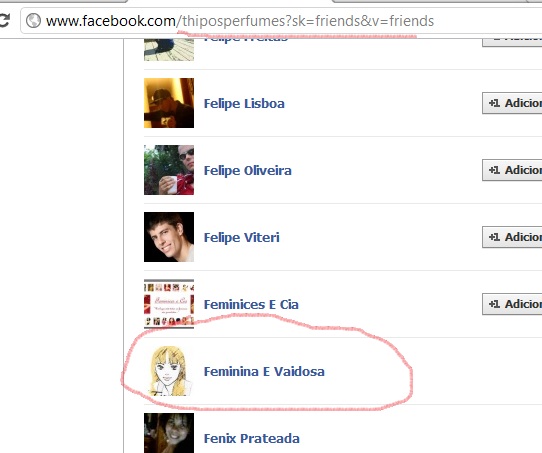Click the browser reload icon
Viewport: 542px width, 453px height.
pyautogui.click(x=4, y=20)
